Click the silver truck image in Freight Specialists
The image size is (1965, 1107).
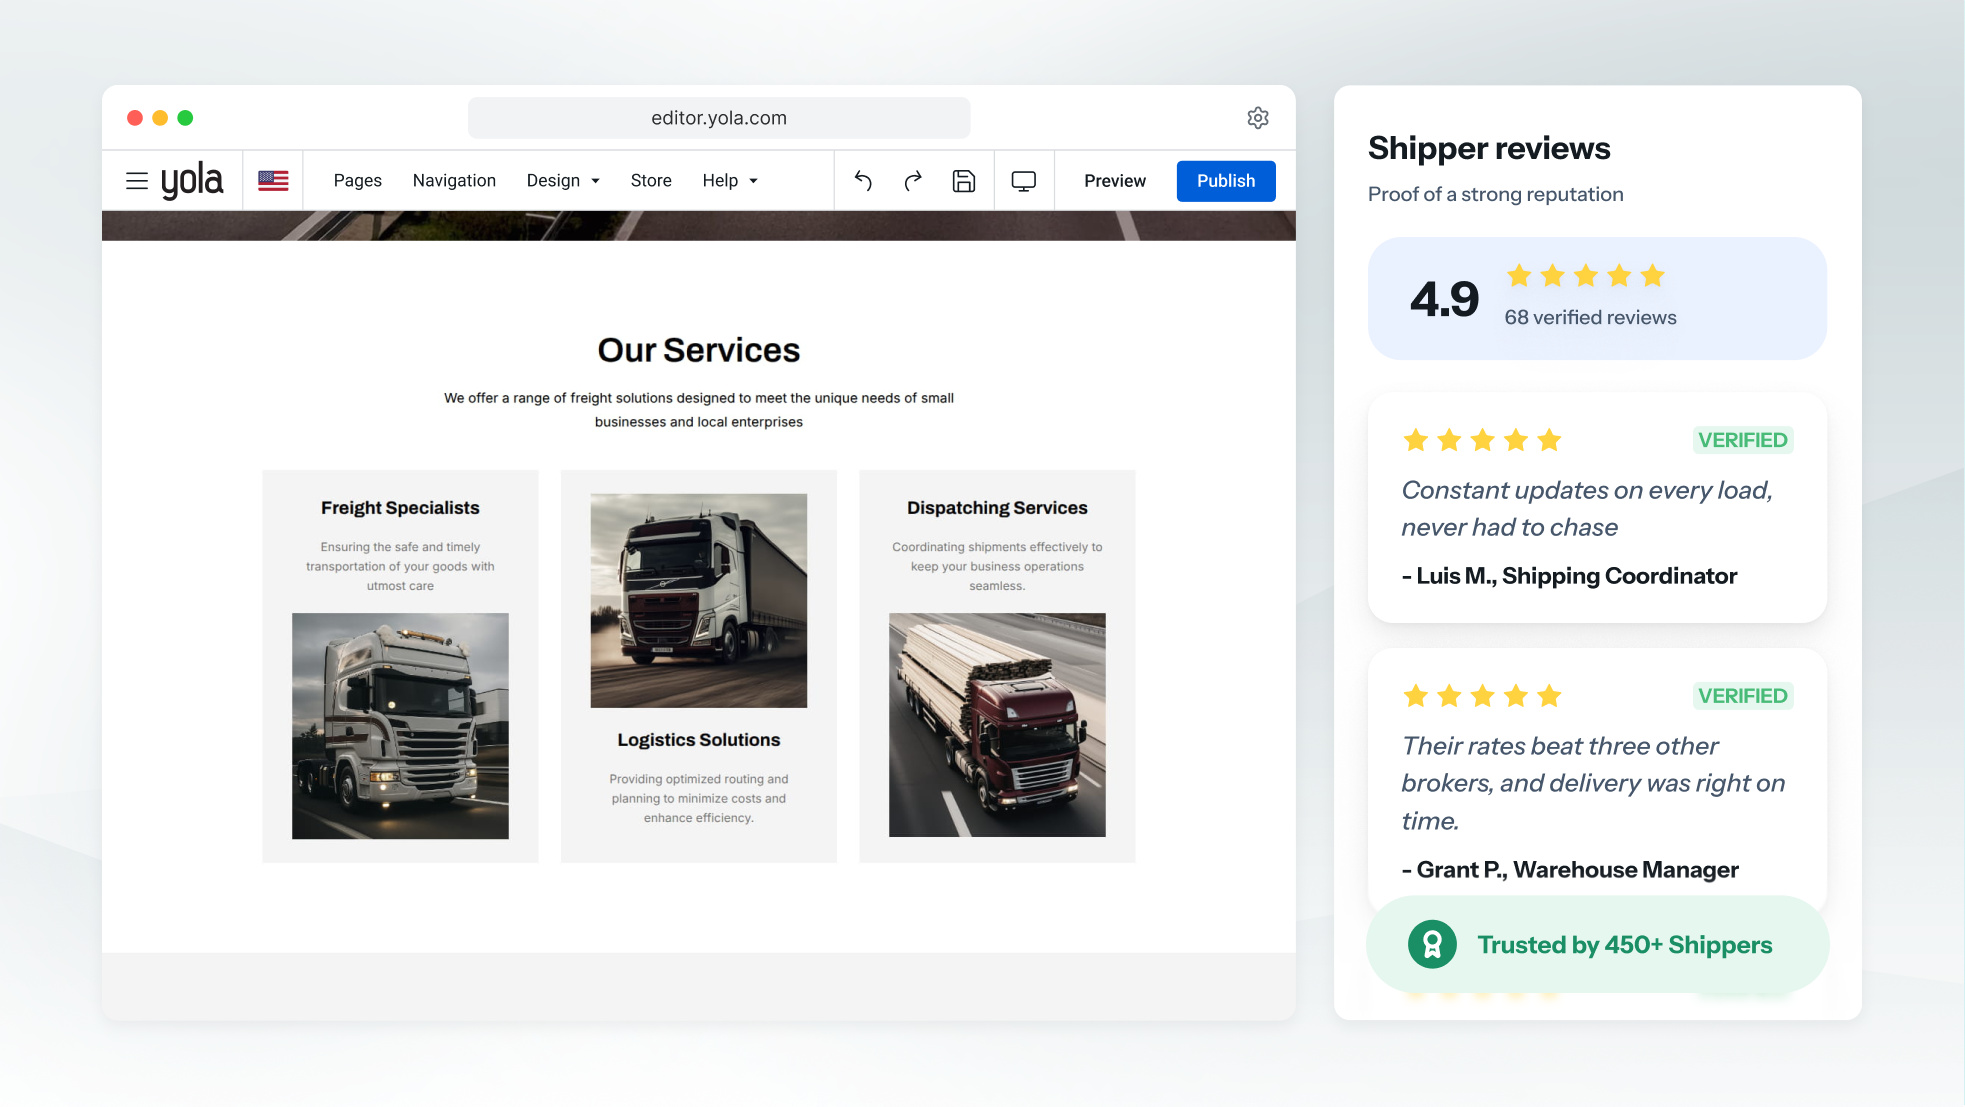(400, 726)
